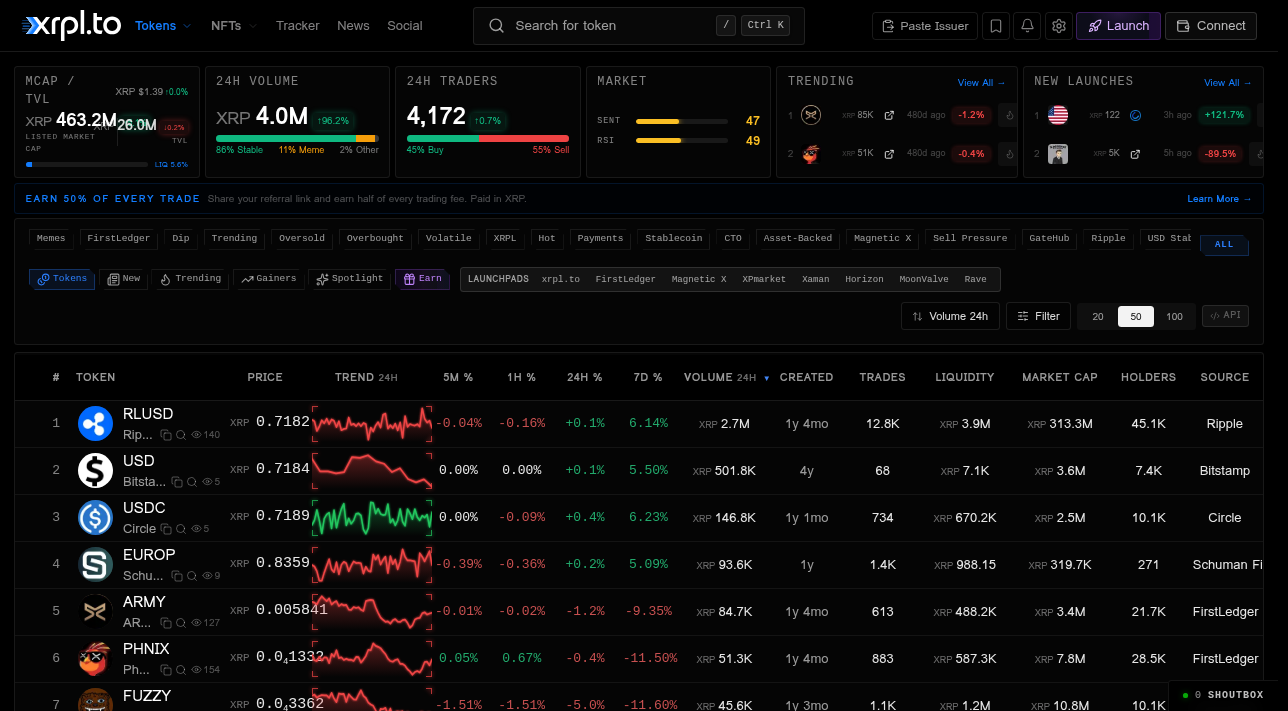The height and width of the screenshot is (711, 1288).
Task: Click Learn More on referral banner
Action: coord(1219,199)
